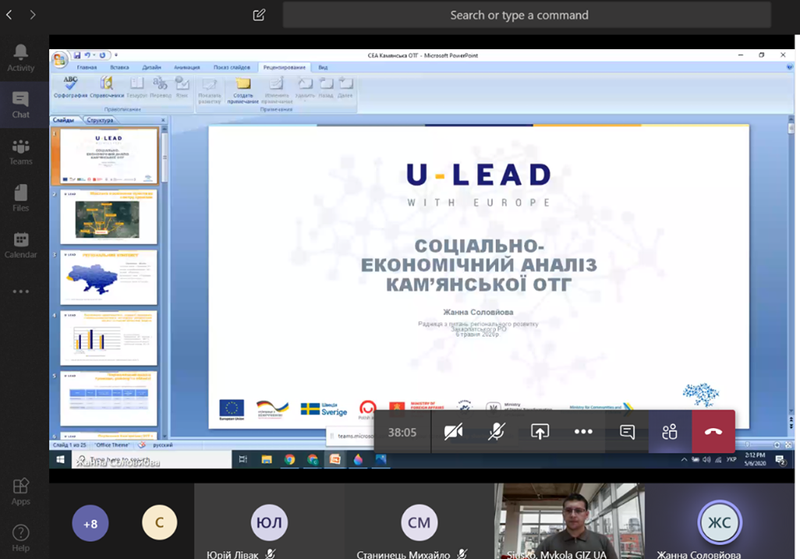Switch to Показ слайдов ribbon tab
This screenshot has height=559, width=800.
[232, 67]
